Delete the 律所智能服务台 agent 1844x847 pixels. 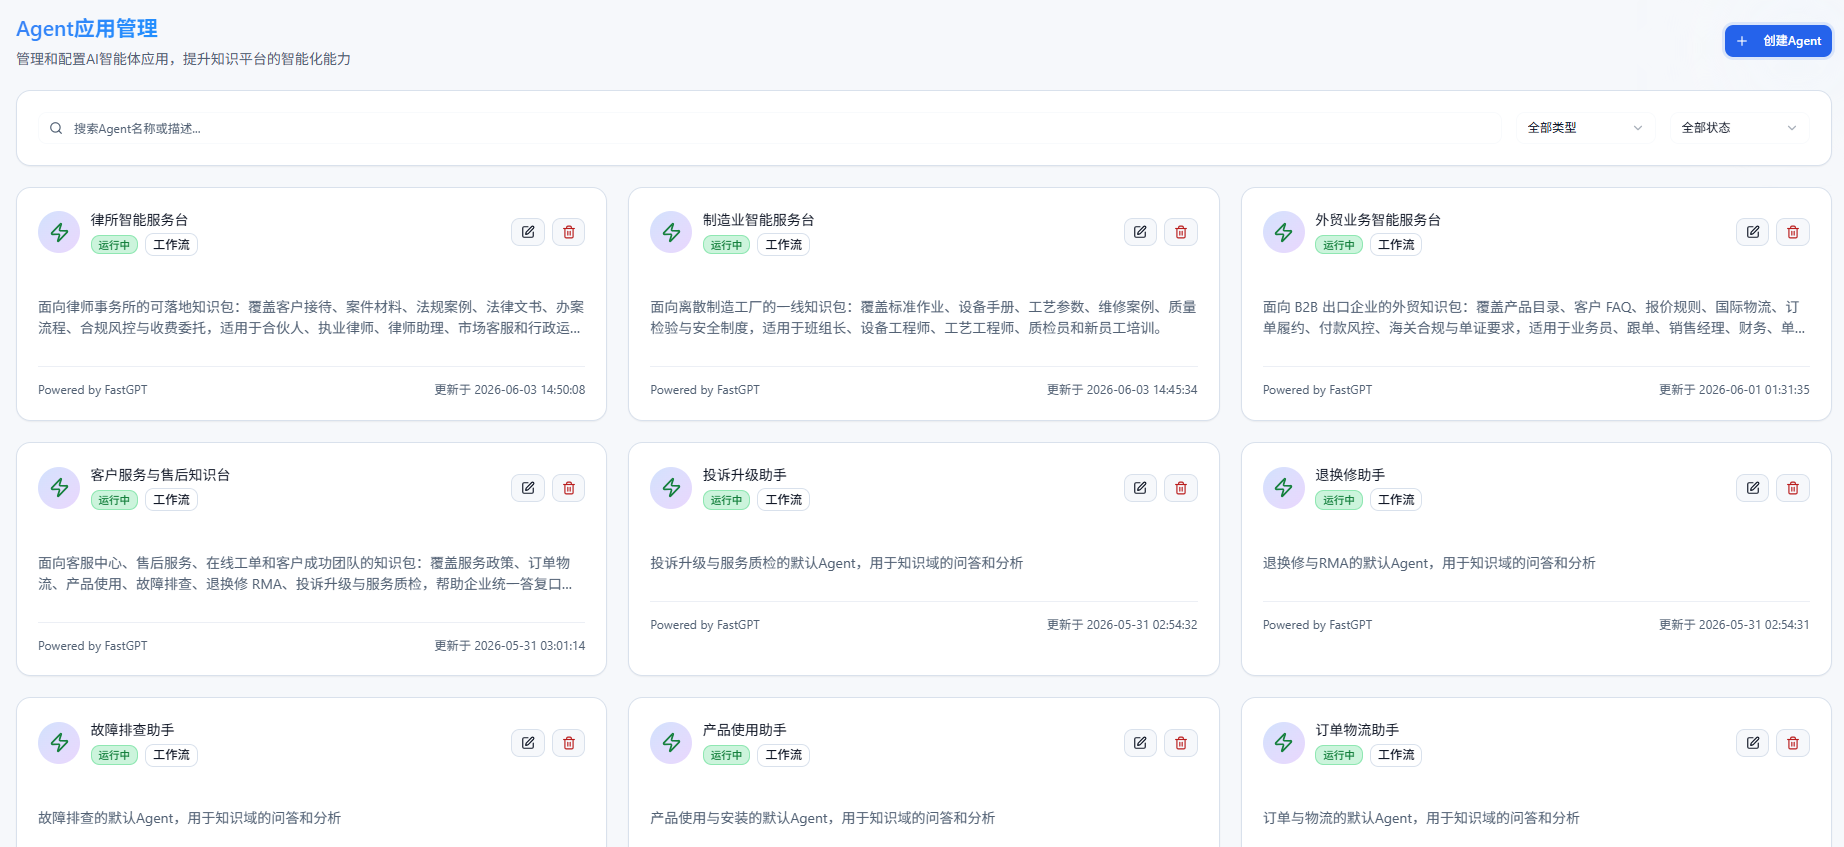click(x=569, y=232)
